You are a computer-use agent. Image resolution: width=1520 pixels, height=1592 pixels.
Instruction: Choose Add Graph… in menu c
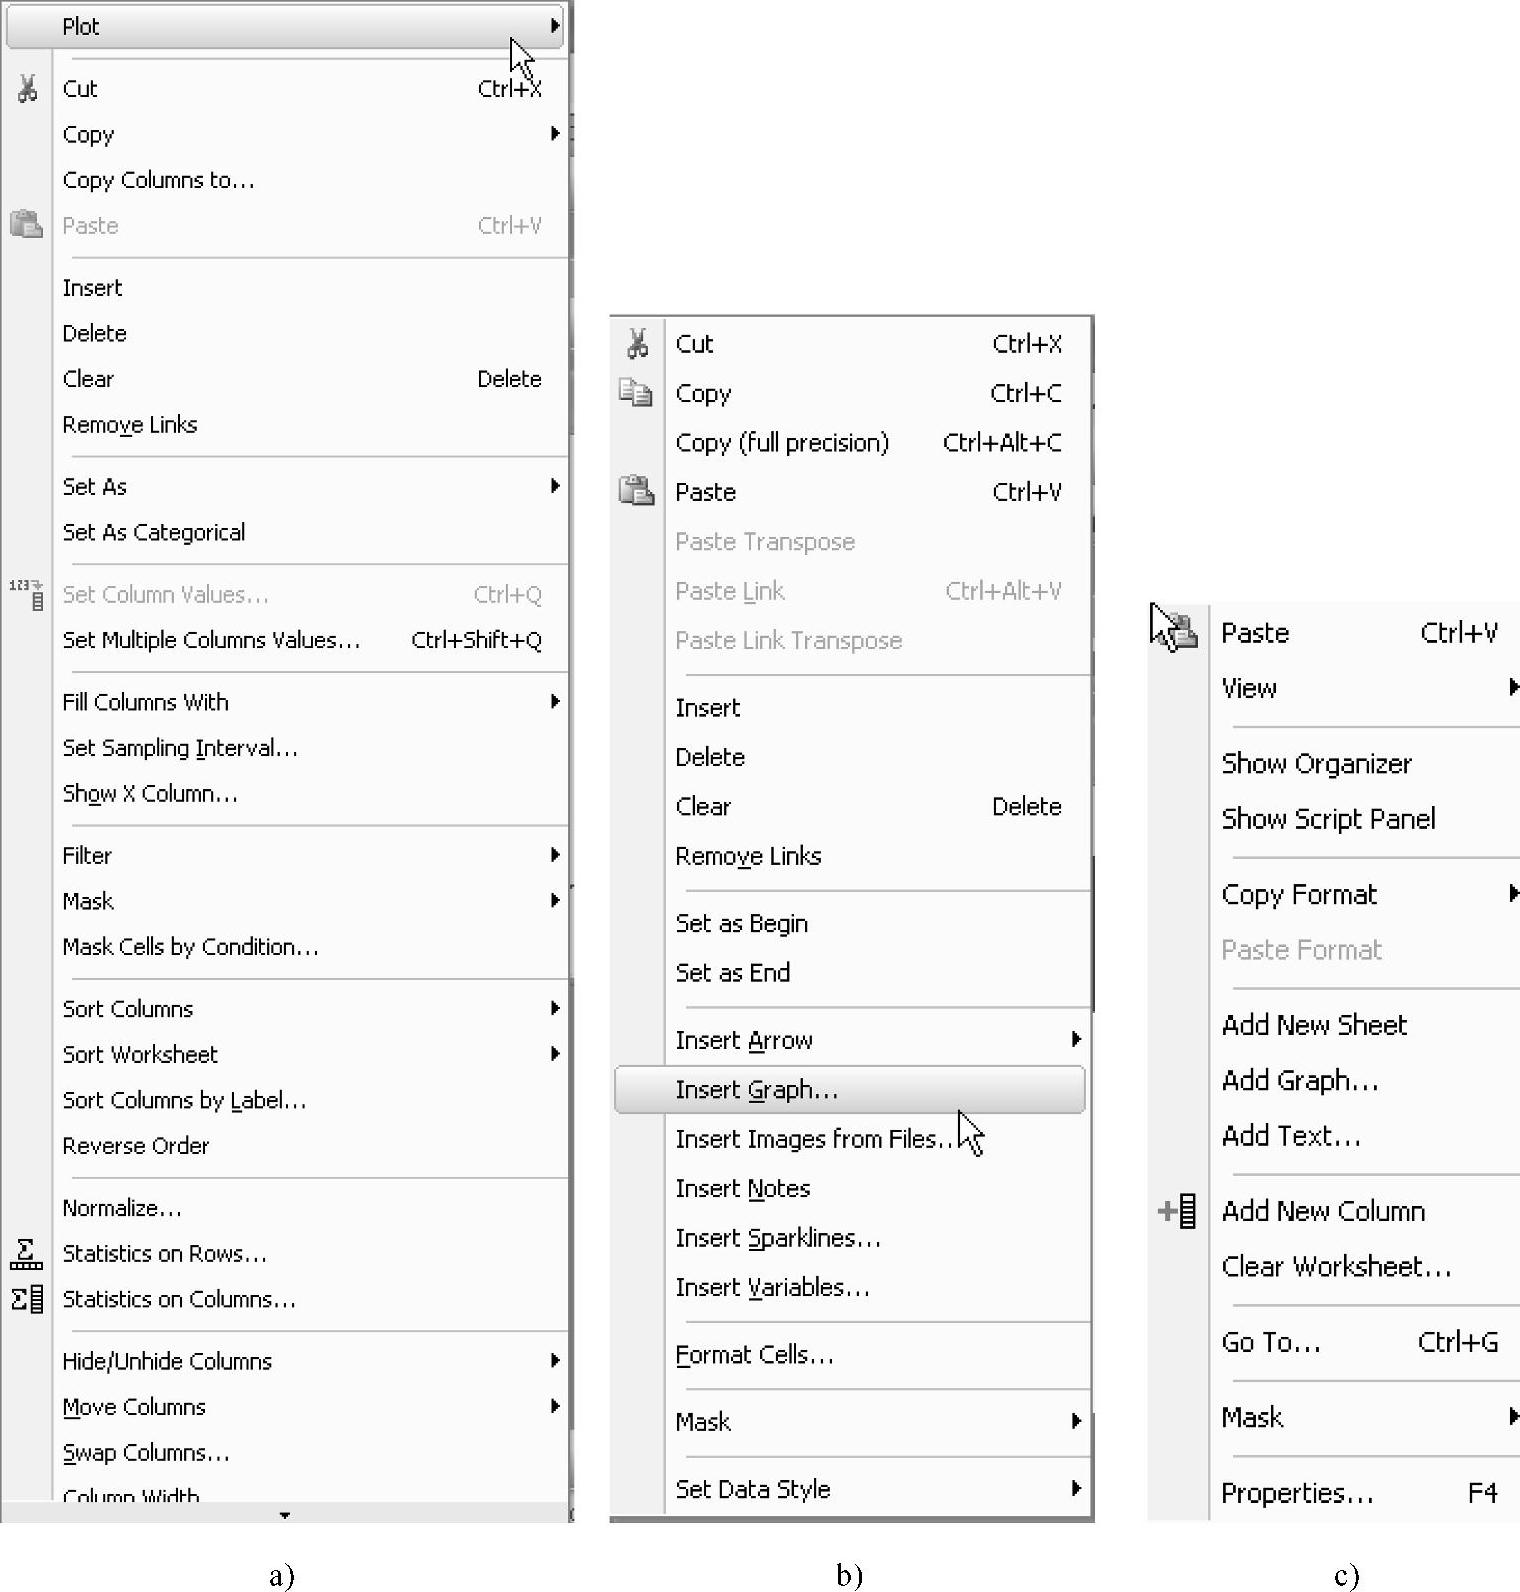click(x=1300, y=1080)
